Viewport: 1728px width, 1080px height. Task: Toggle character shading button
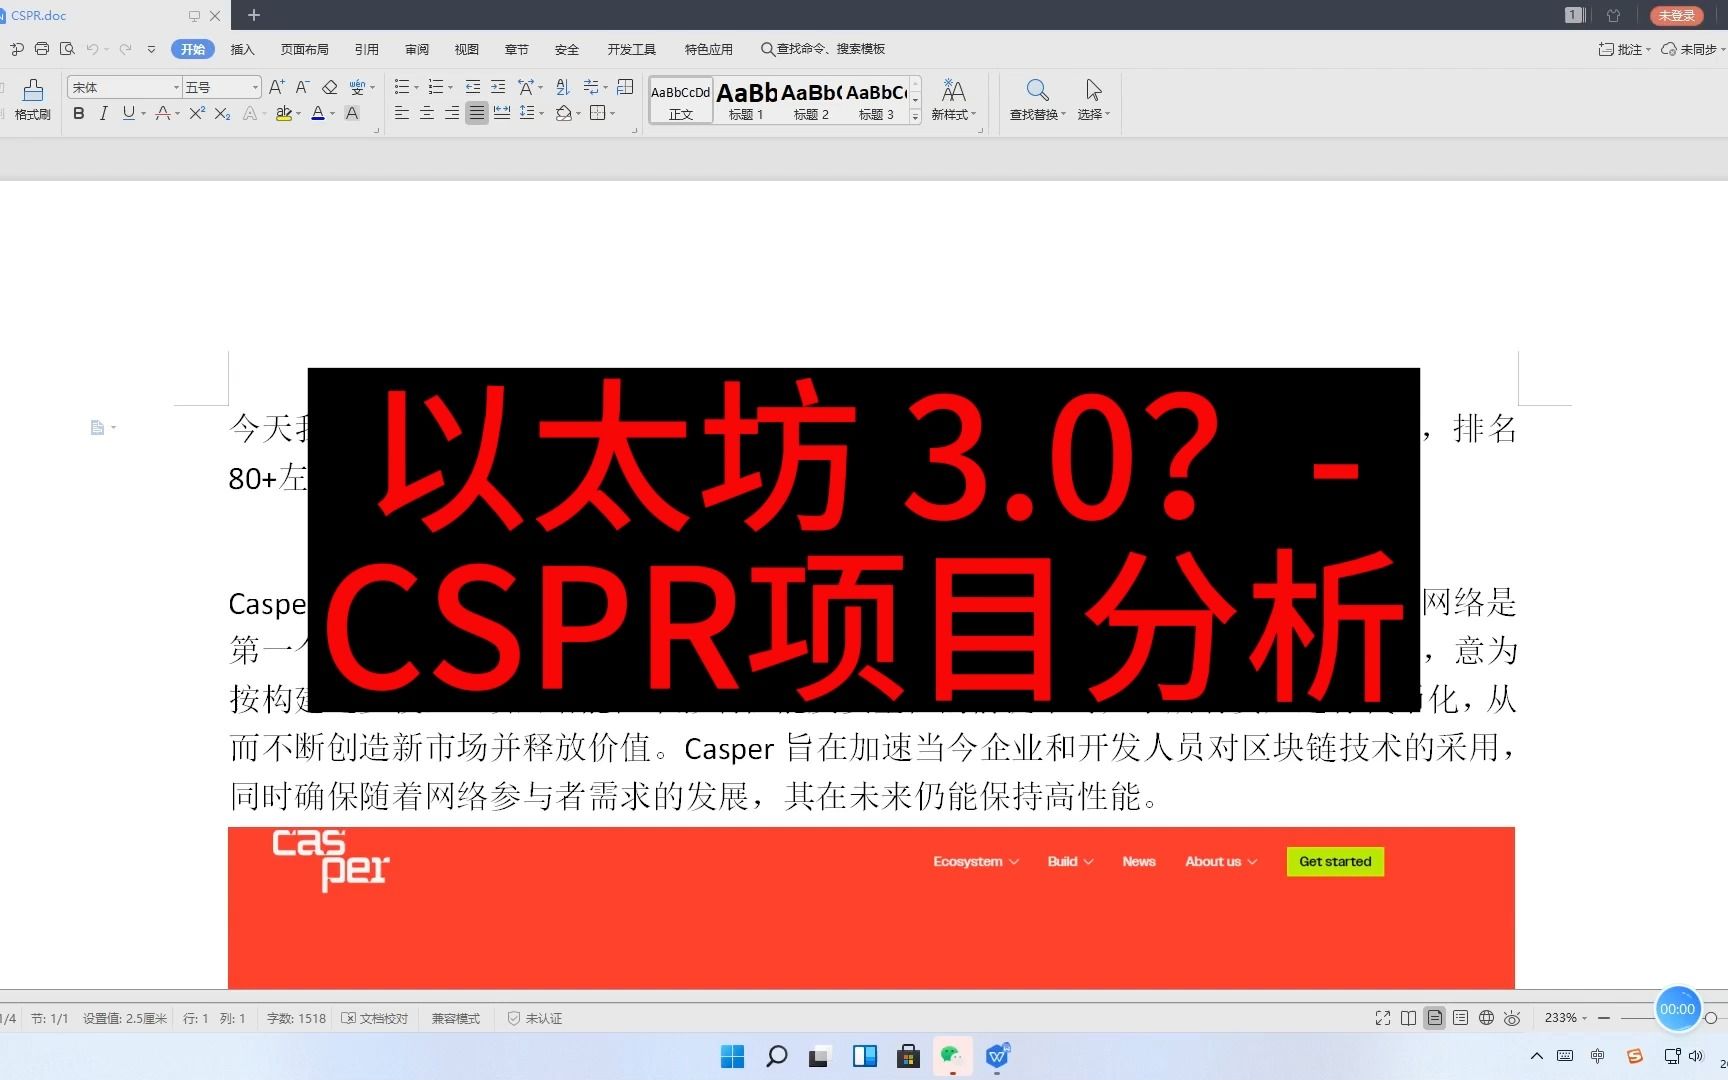(x=352, y=114)
